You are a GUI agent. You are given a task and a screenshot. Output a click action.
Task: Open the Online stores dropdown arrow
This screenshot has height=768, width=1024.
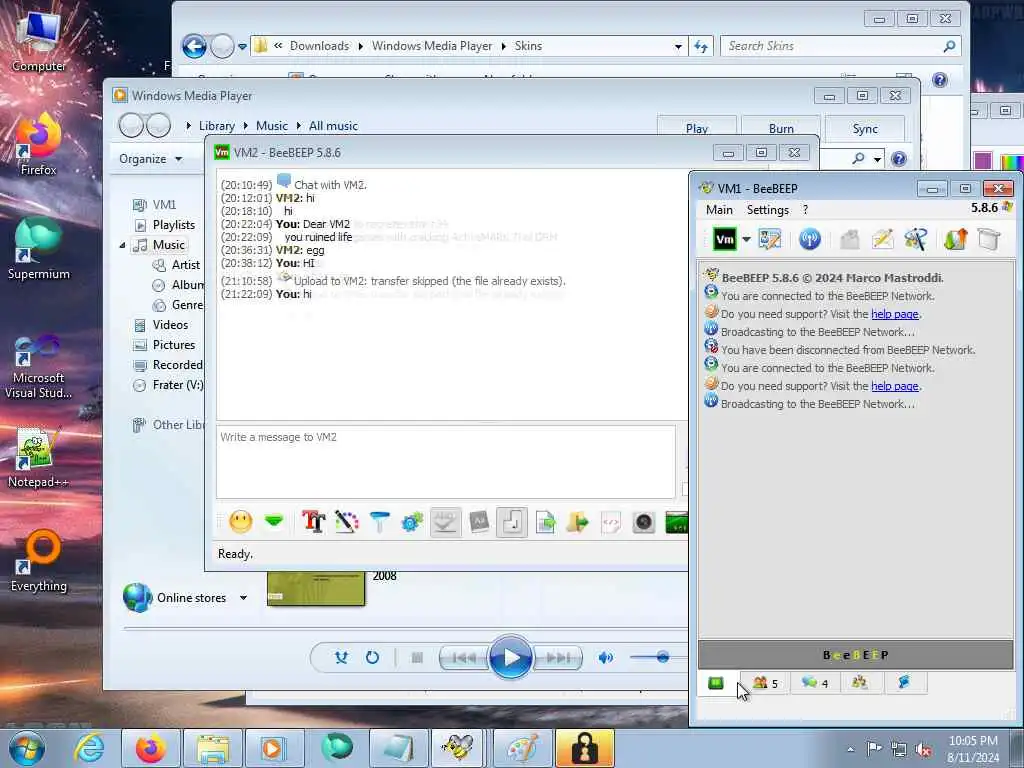[x=243, y=598]
